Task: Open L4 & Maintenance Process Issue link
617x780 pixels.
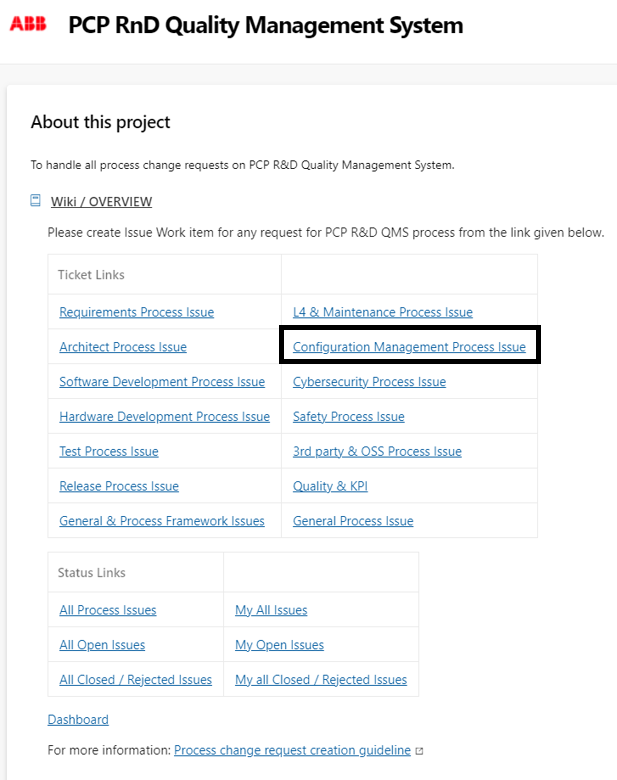Action: 383,312
